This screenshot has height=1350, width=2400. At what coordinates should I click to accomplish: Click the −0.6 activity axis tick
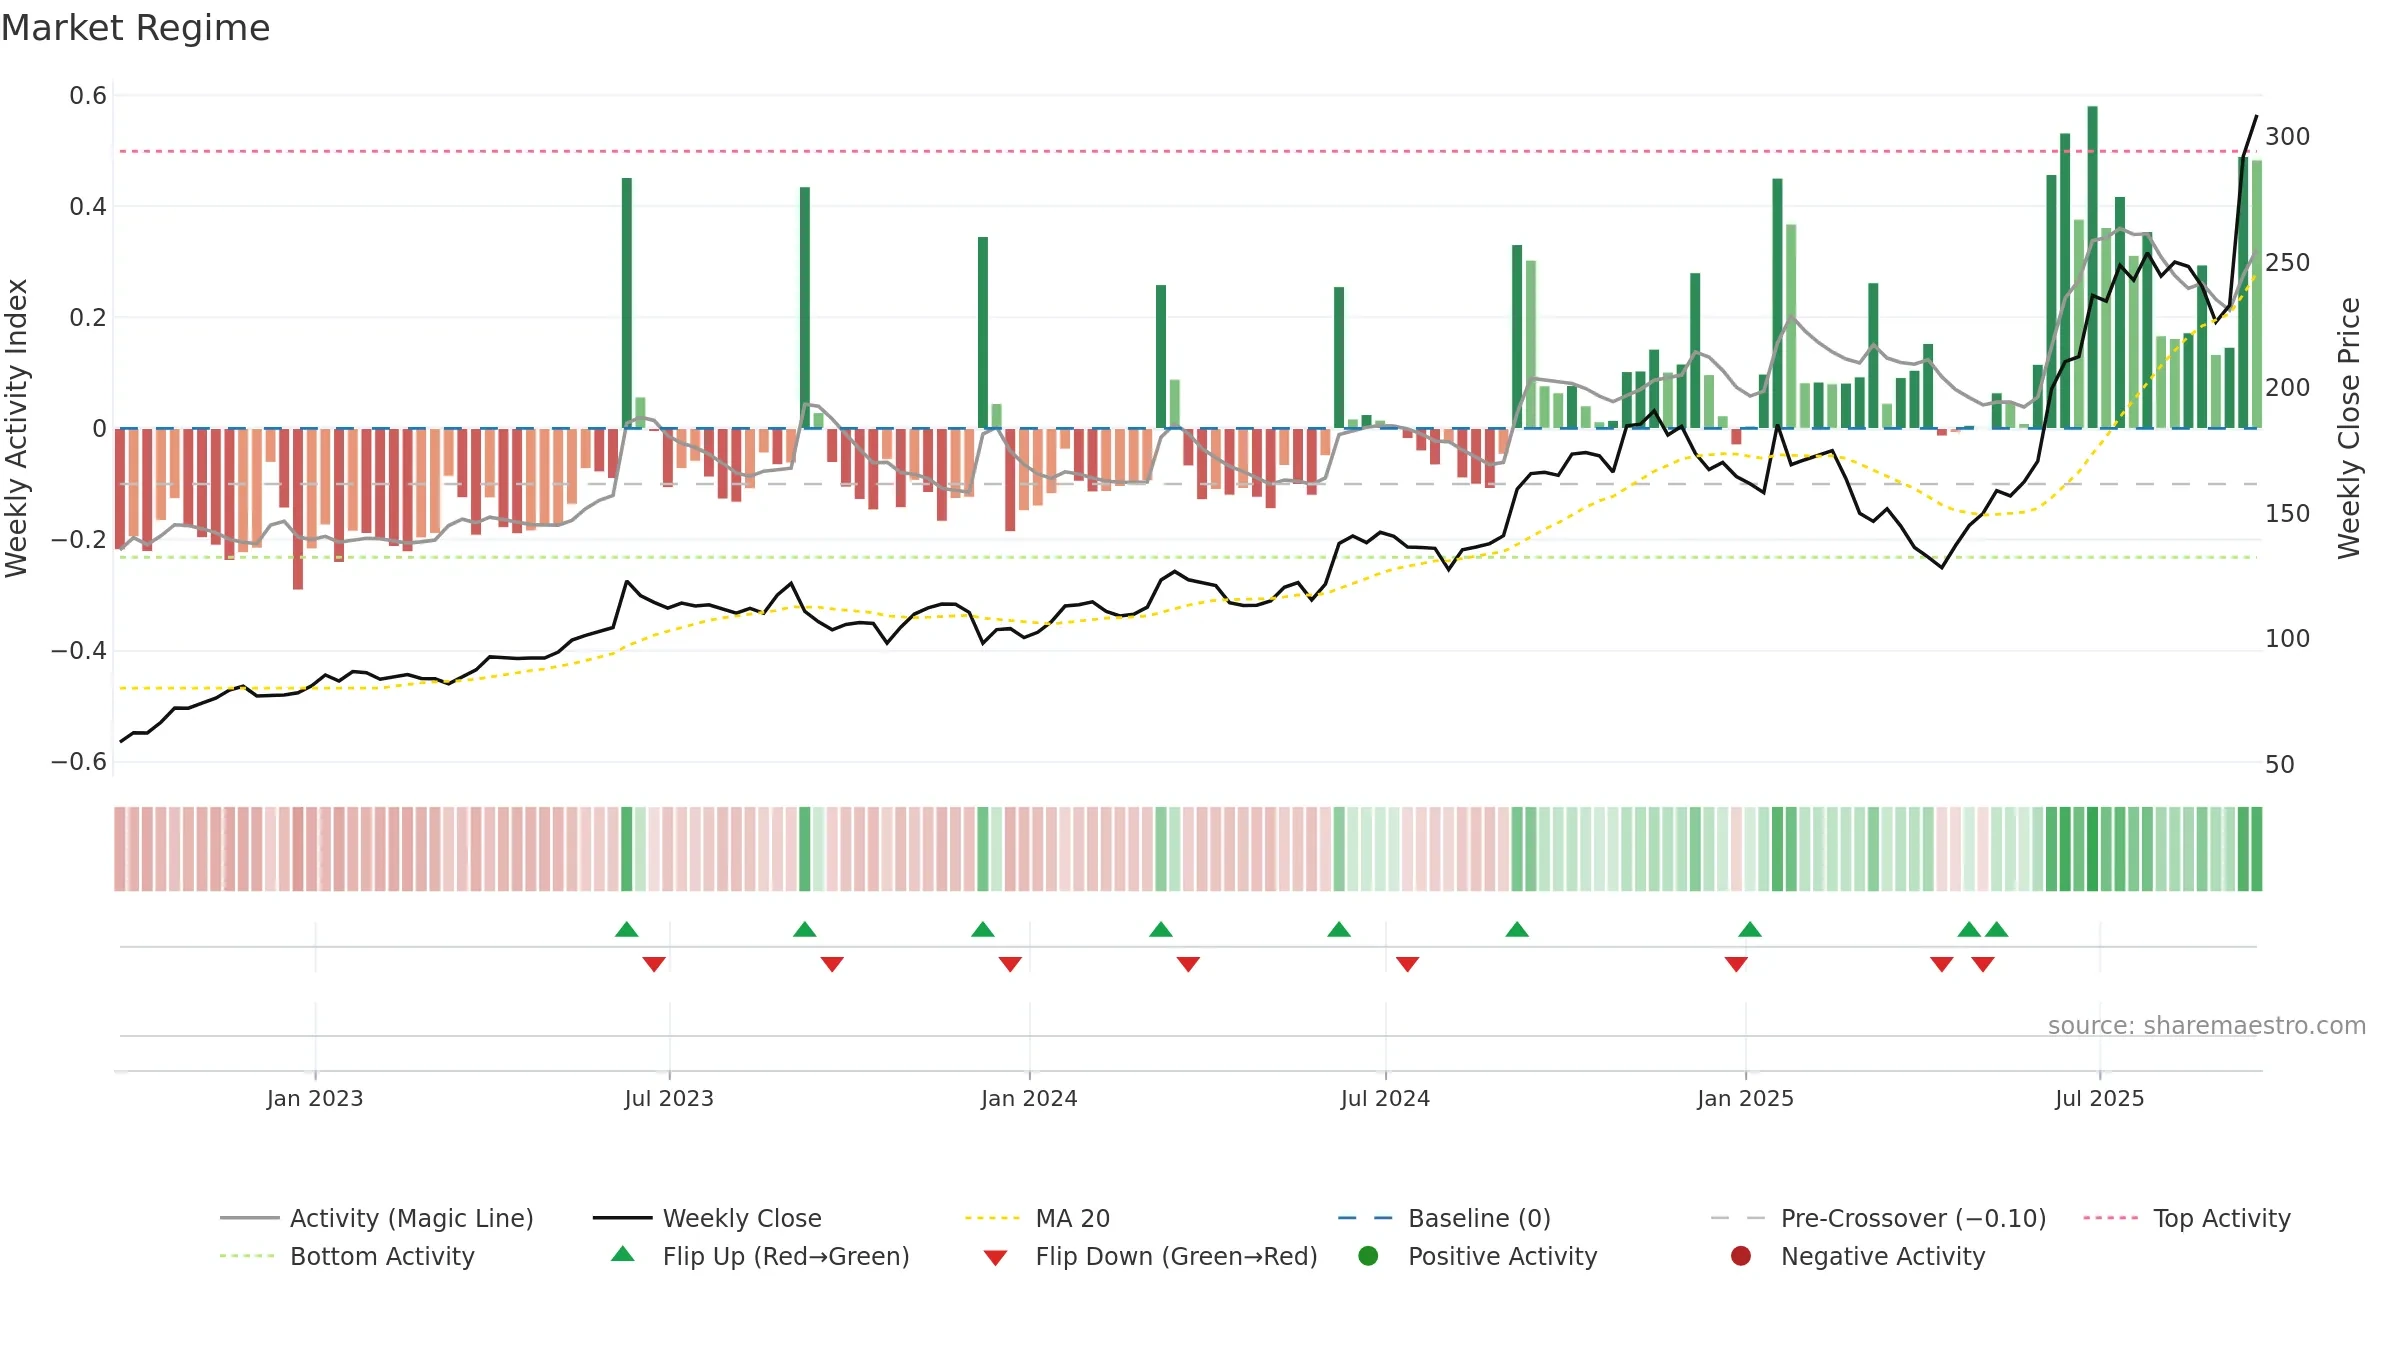click(79, 762)
